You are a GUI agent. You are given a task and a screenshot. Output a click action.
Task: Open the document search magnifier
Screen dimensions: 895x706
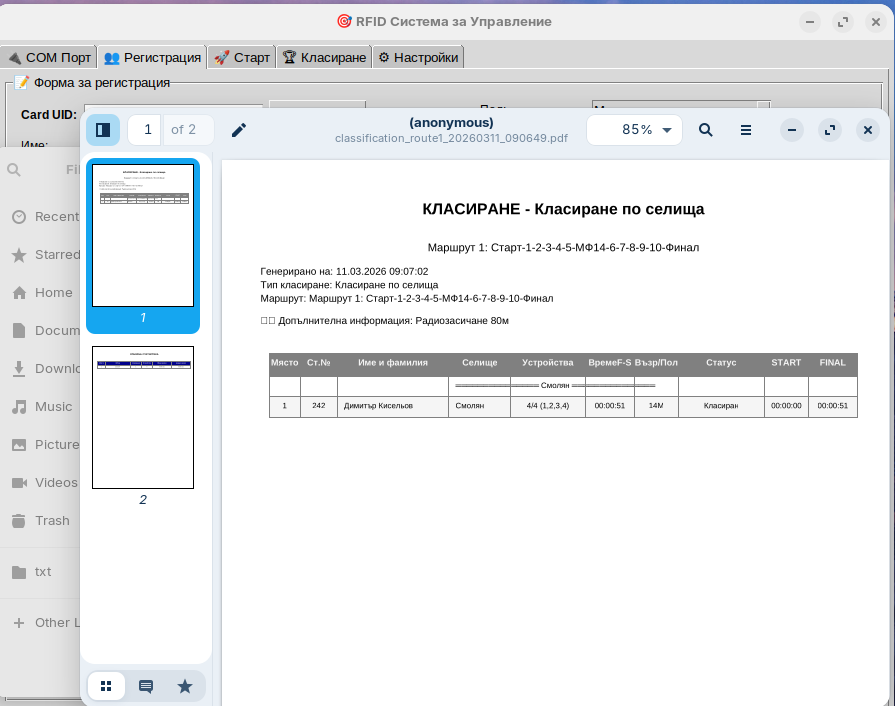point(706,130)
